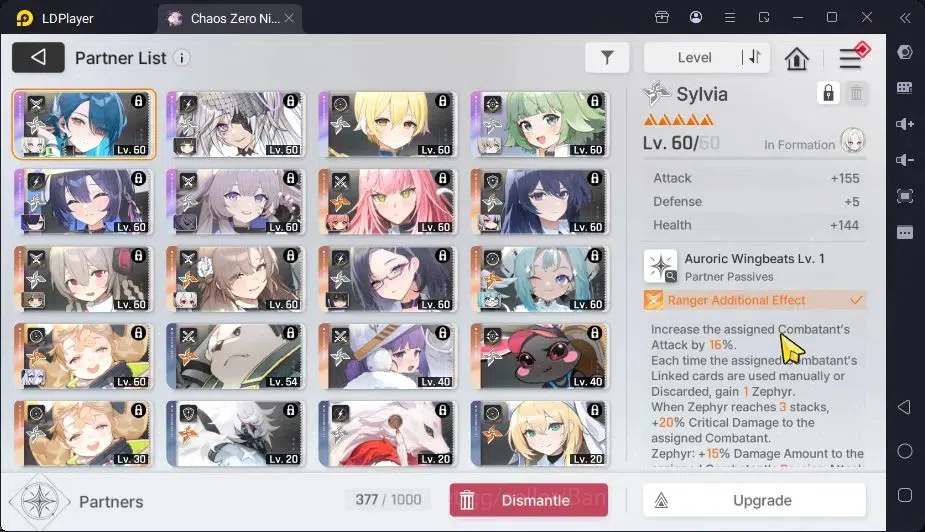Open the Level sort dropdown
Screen dimensions: 925x532
[694, 57]
